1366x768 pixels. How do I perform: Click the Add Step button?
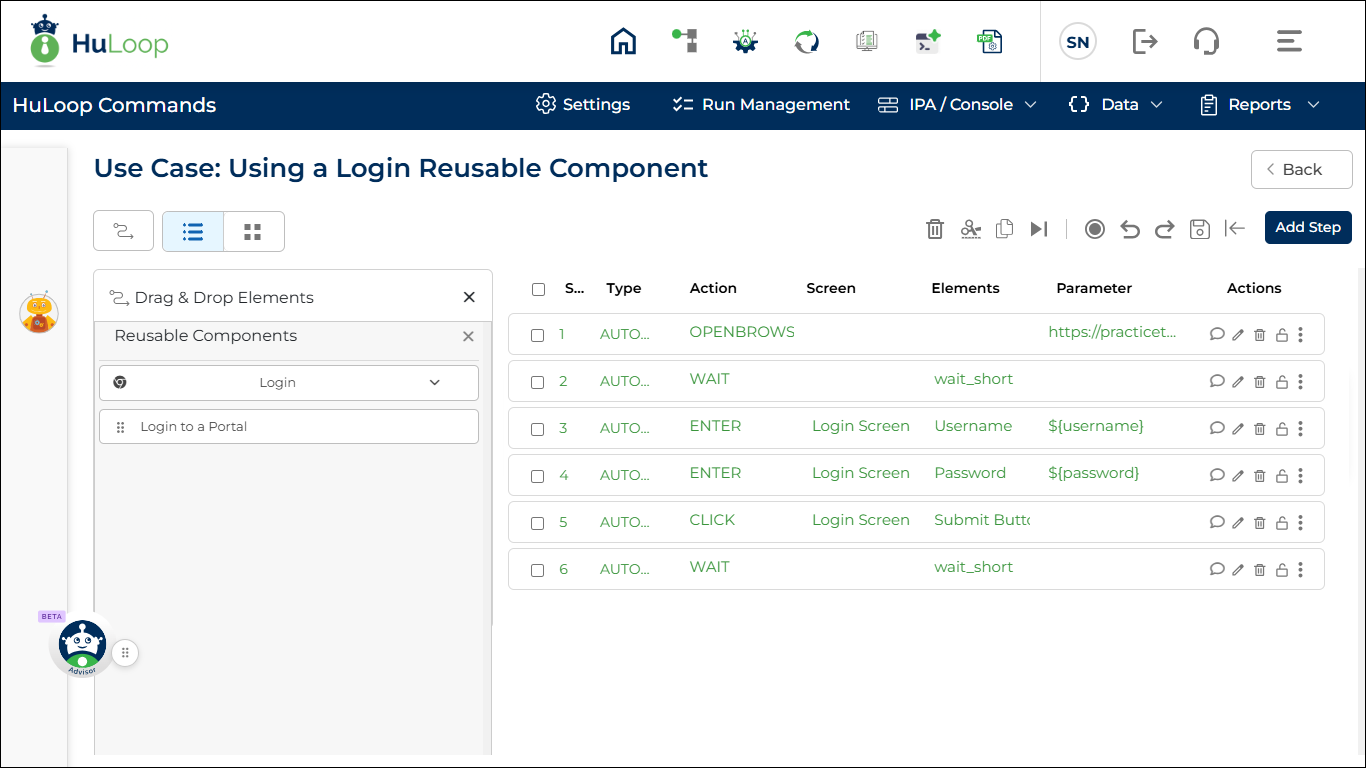click(x=1308, y=227)
